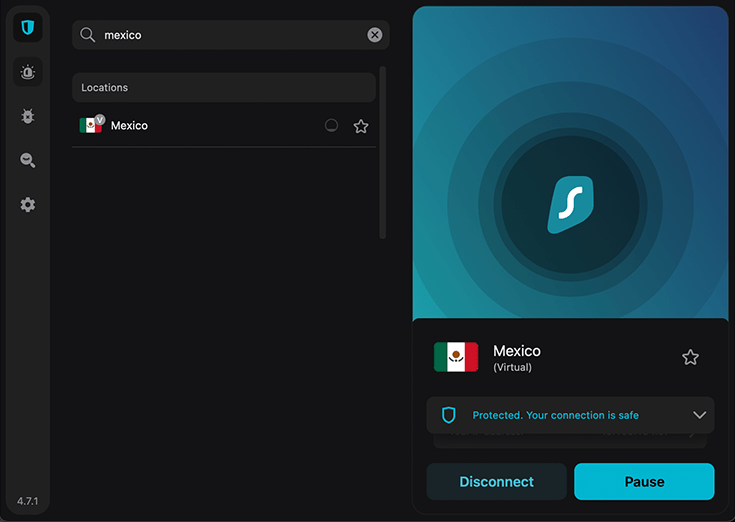Select the Locations tab header
735x522 pixels.
[x=224, y=87]
